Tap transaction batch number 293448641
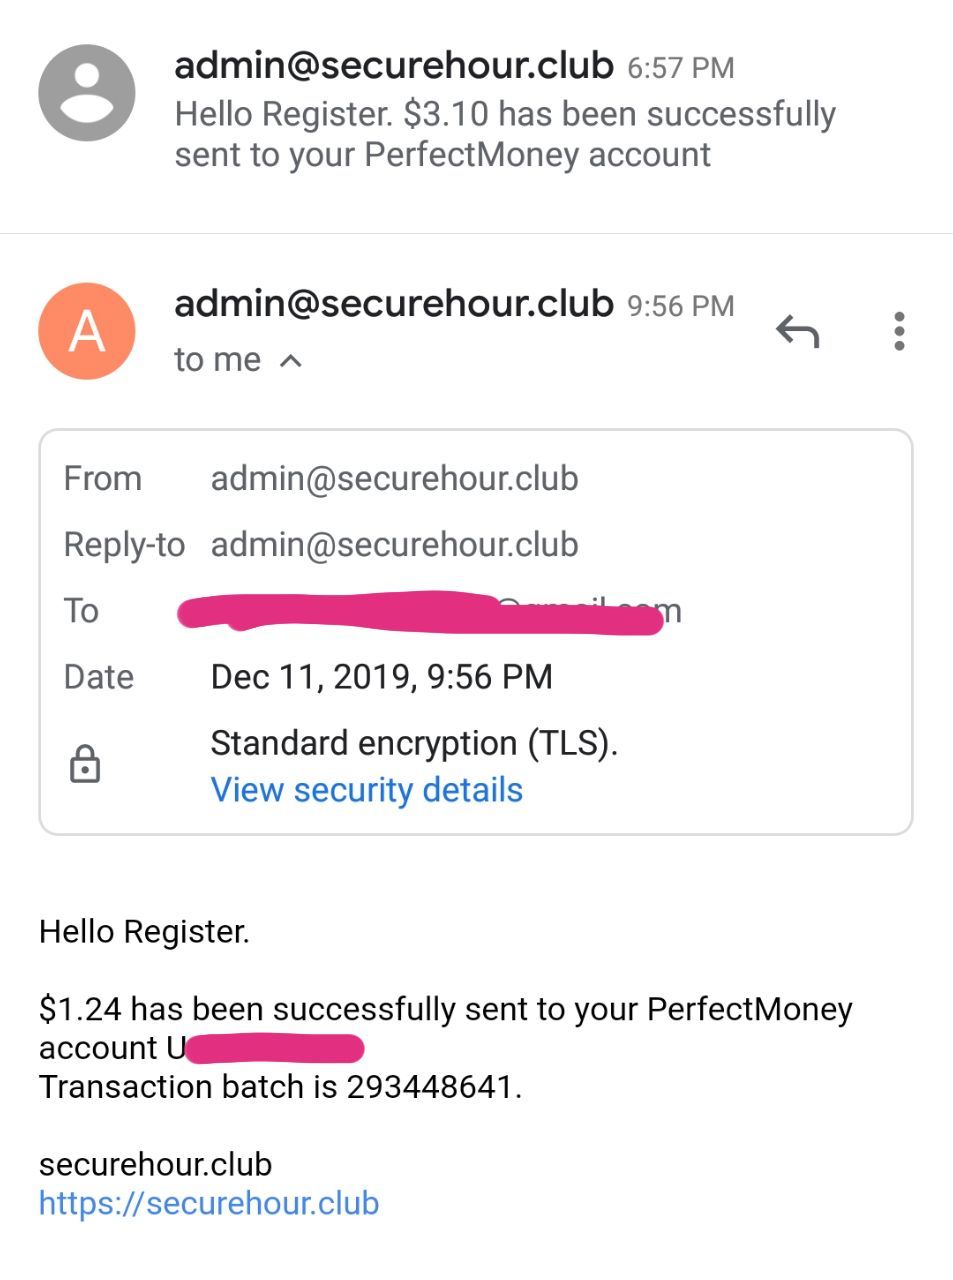Image resolution: width=953 pixels, height=1280 pixels. tap(429, 1087)
